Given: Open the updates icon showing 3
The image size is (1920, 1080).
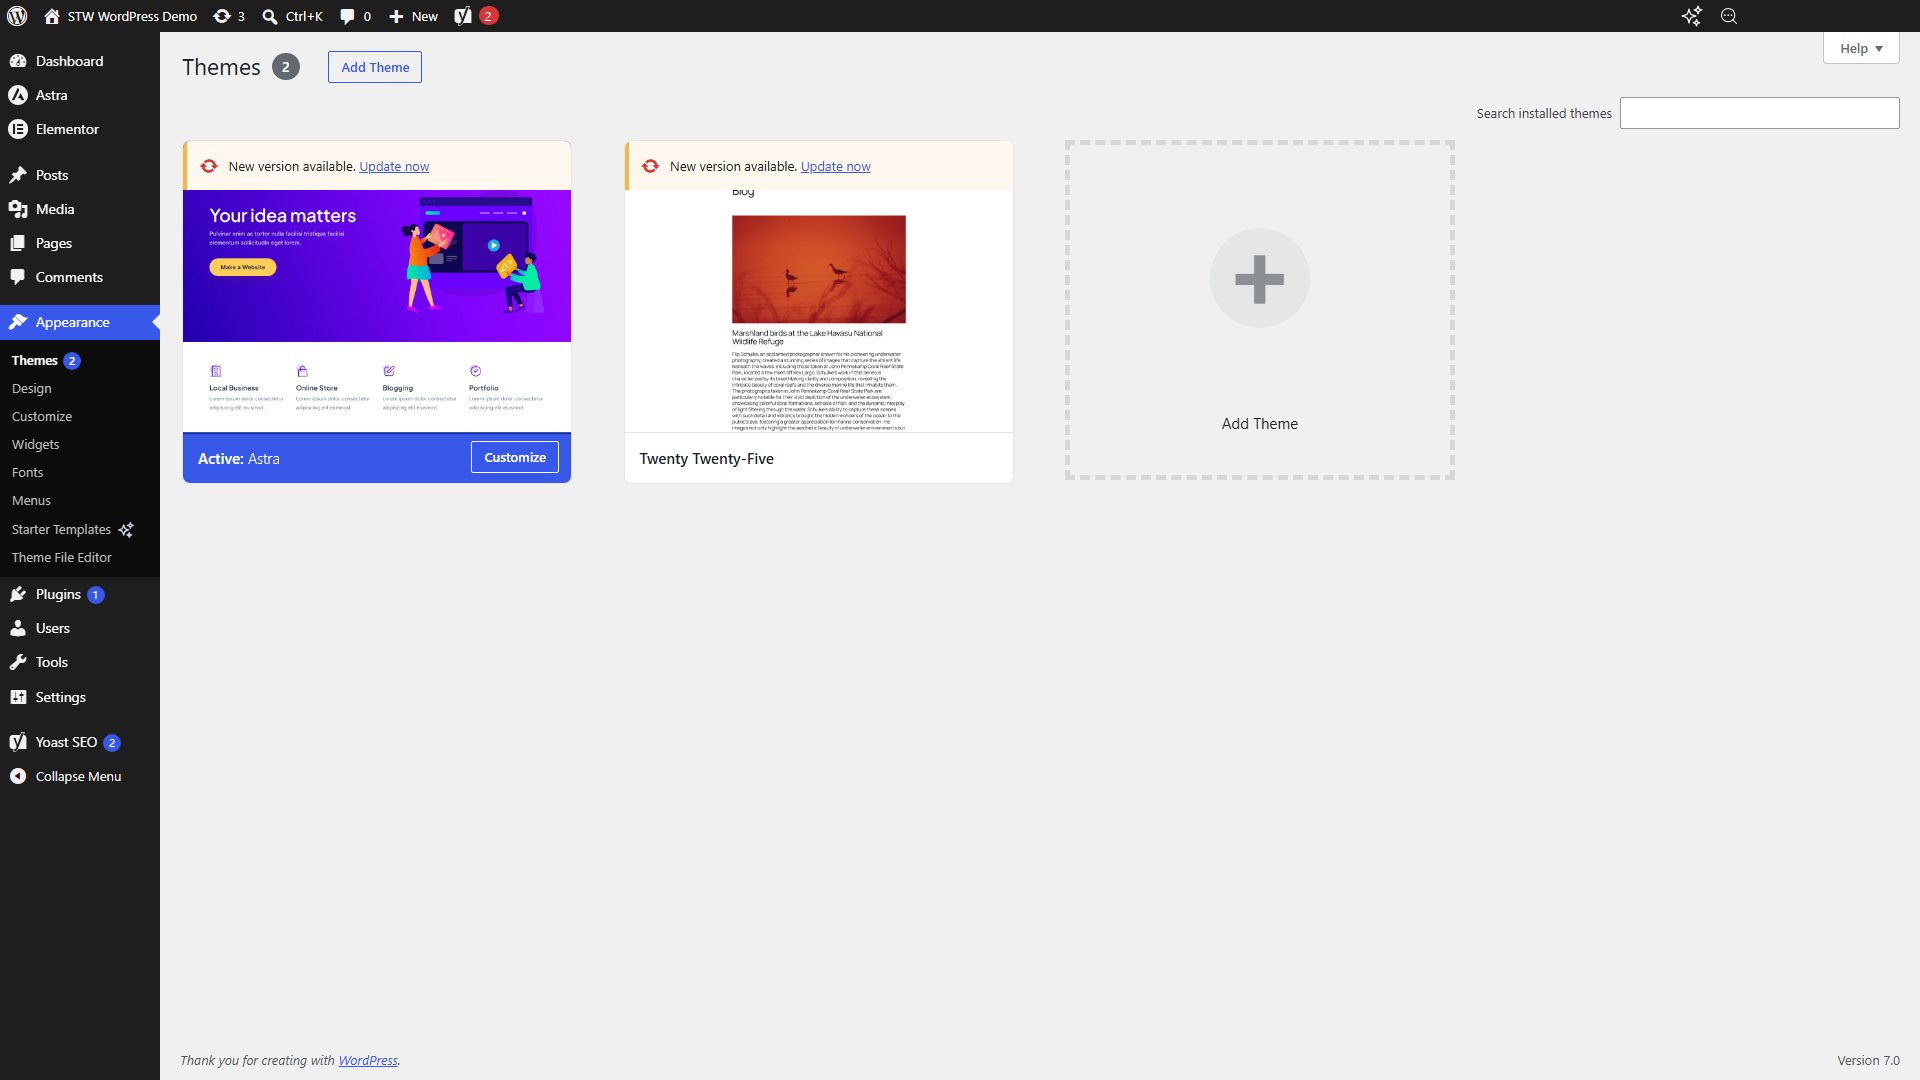Looking at the screenshot, I should [x=222, y=16].
